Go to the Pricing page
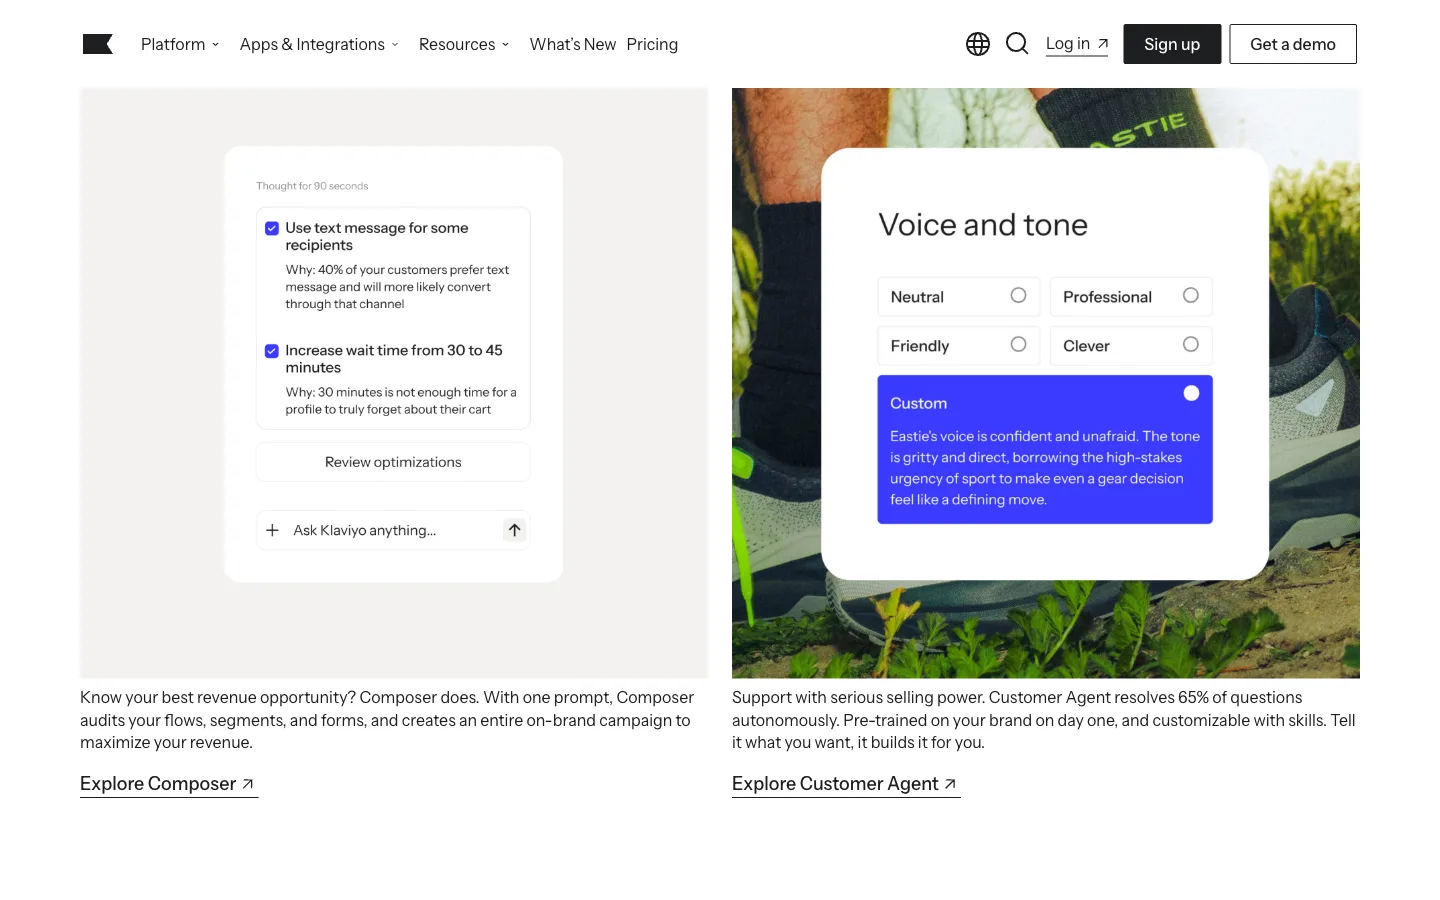Screen dimensions: 1440x900 tap(652, 44)
